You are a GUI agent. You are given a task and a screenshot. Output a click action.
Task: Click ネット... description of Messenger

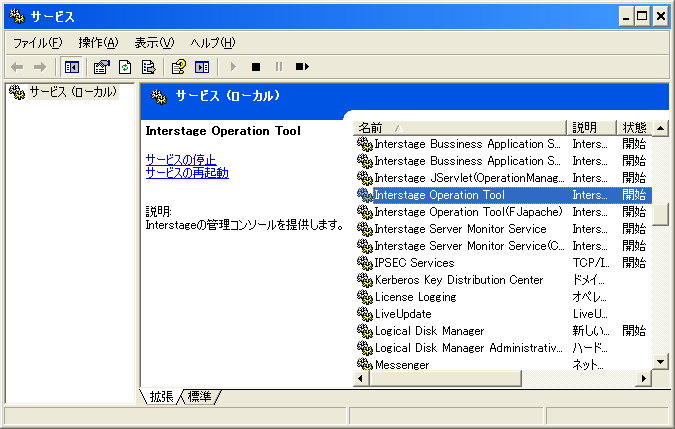coord(588,365)
